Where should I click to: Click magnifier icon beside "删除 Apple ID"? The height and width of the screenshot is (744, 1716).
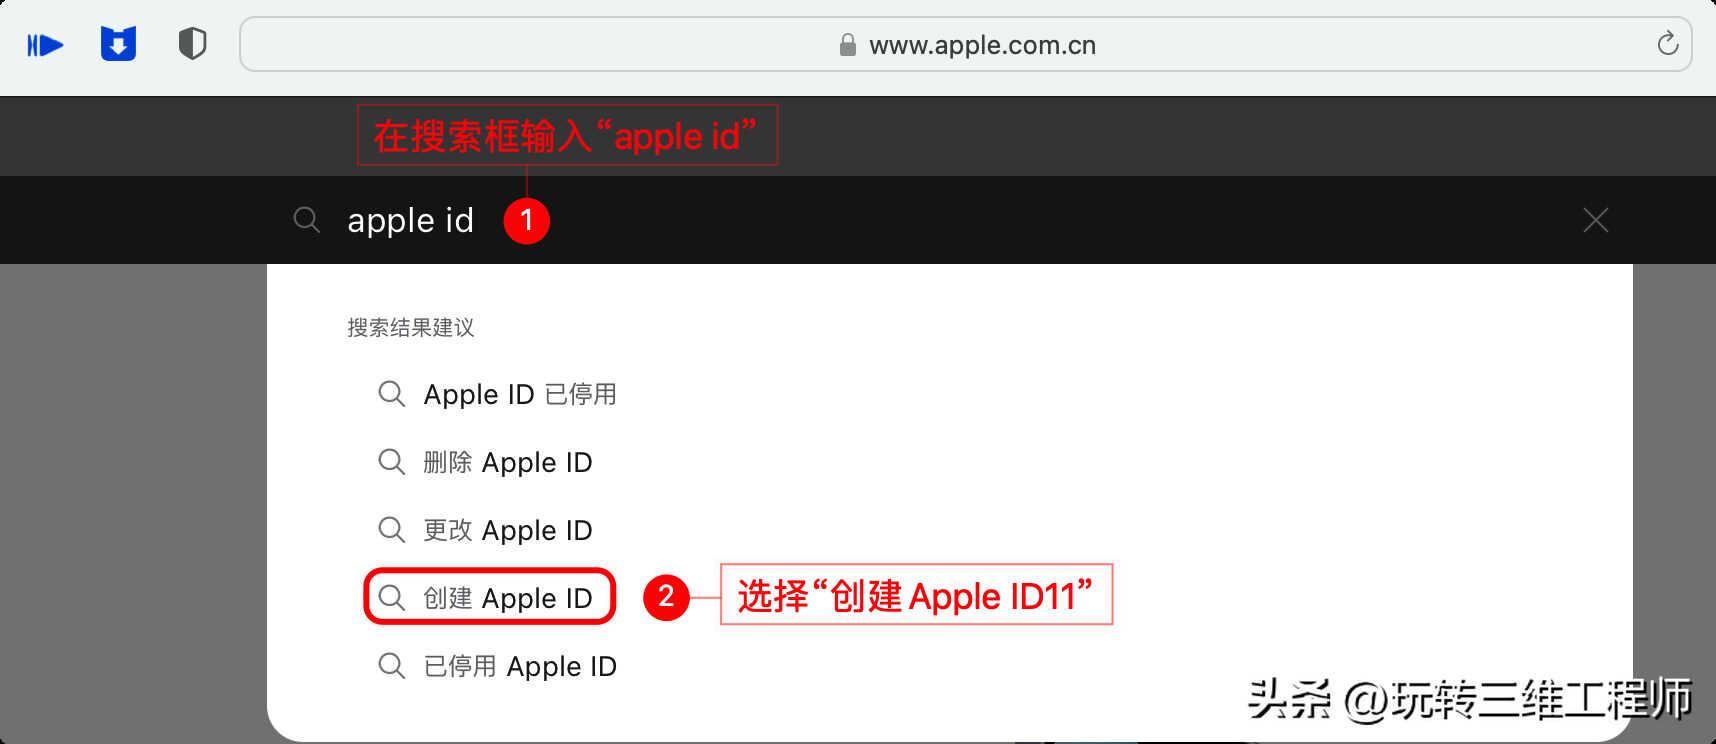click(x=391, y=462)
